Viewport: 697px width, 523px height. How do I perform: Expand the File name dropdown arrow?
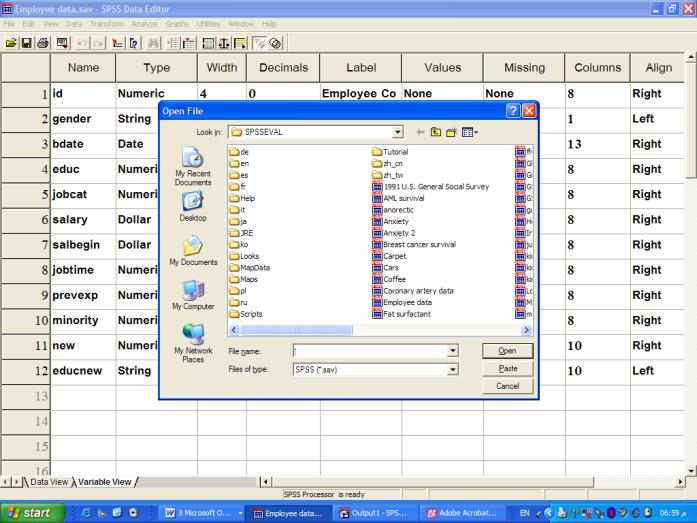tap(453, 351)
